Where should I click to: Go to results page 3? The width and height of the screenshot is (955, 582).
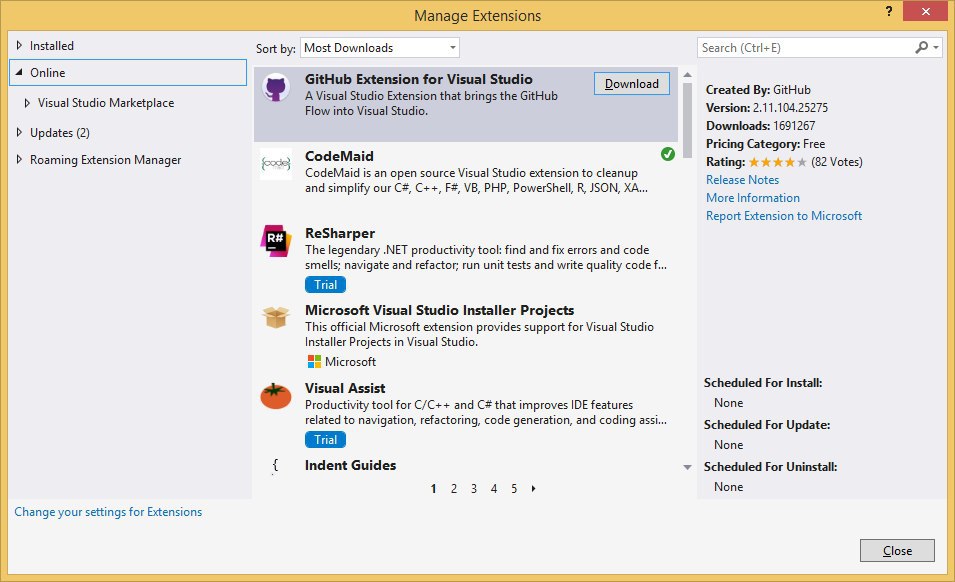pyautogui.click(x=474, y=488)
